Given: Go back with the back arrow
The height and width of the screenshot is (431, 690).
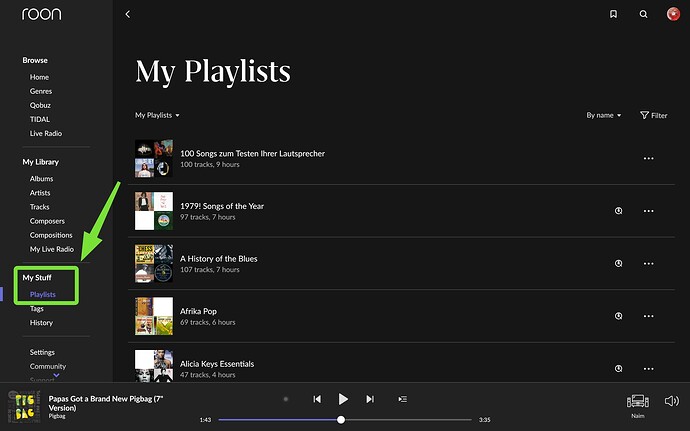Looking at the screenshot, I should (128, 14).
